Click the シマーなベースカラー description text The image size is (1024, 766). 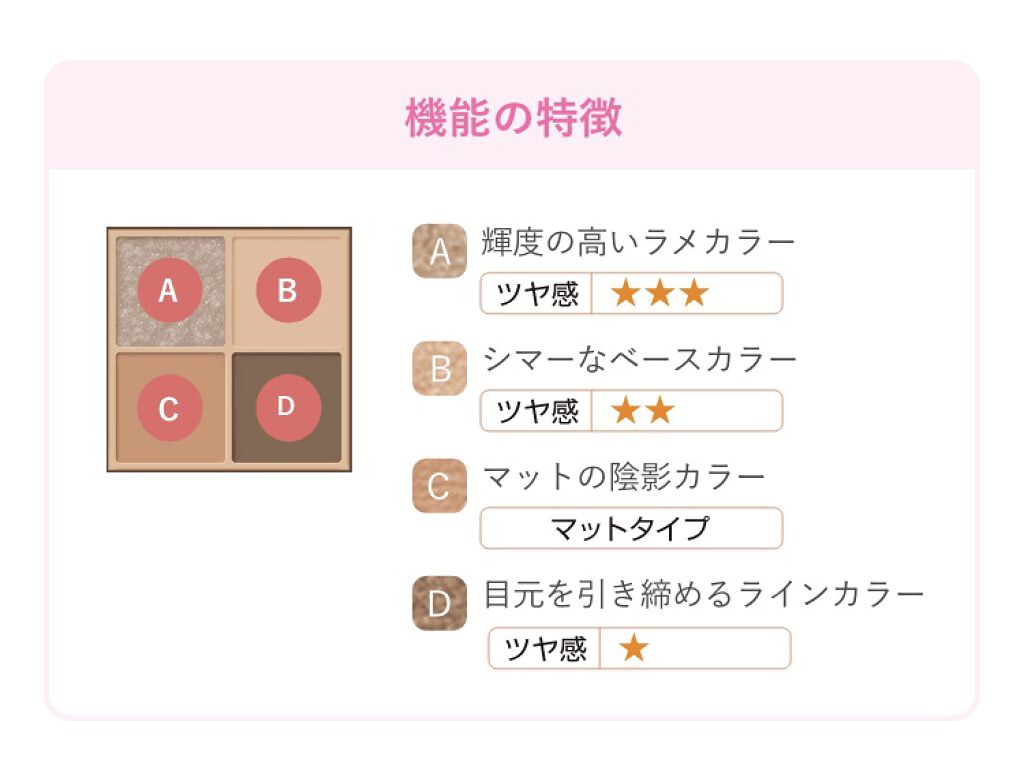tap(640, 360)
